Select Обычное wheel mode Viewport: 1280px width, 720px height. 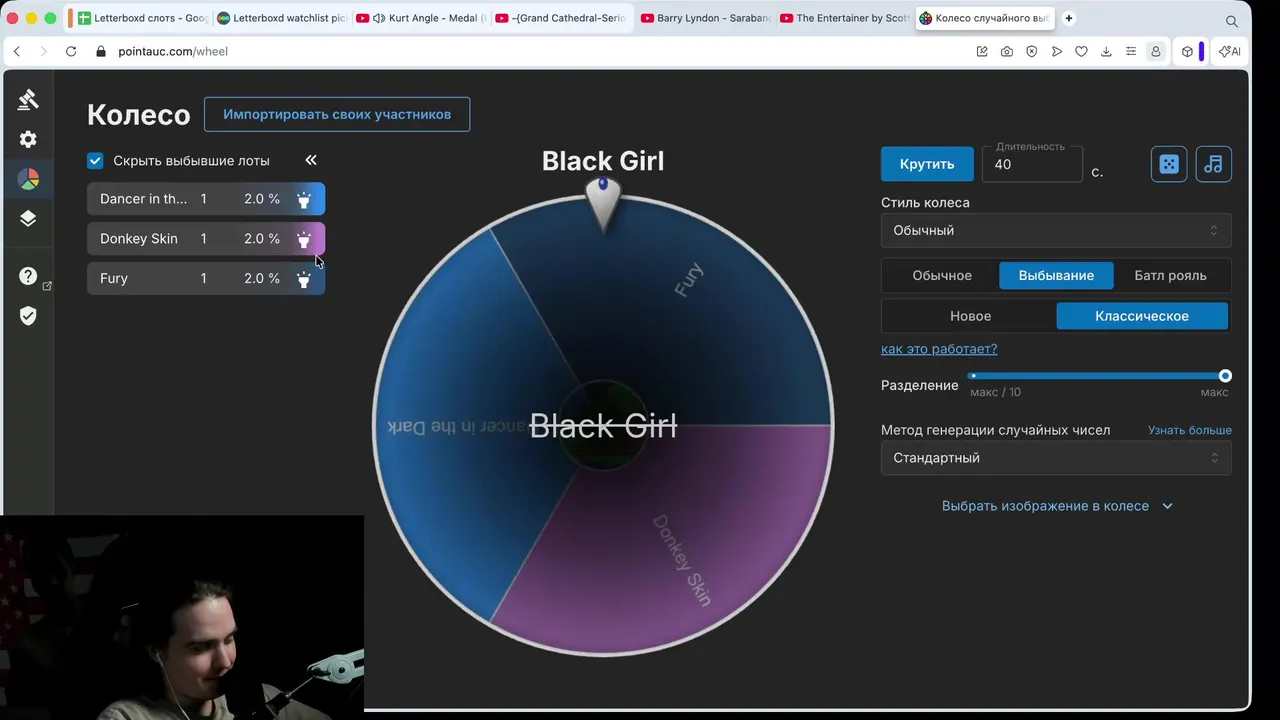point(942,275)
